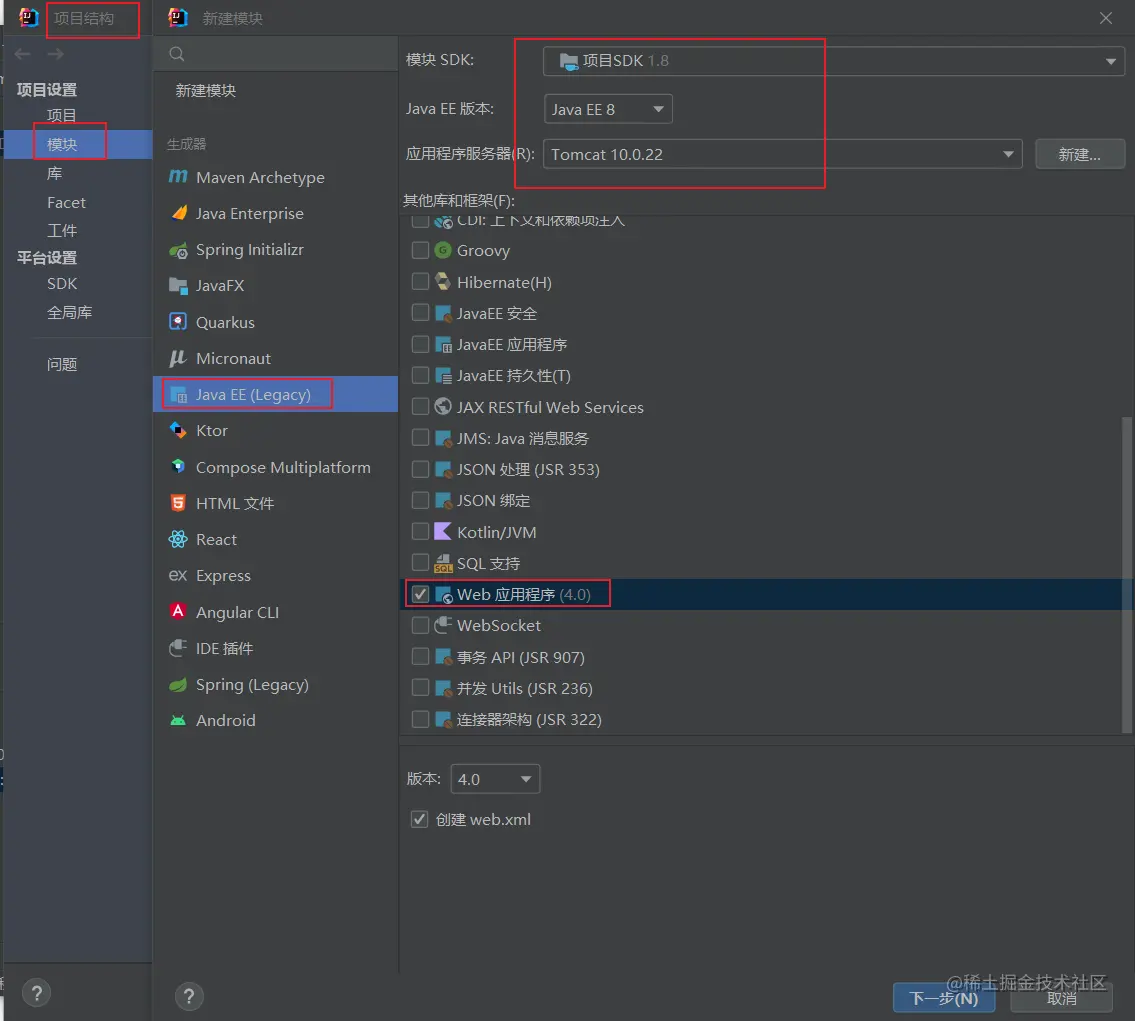This screenshot has height=1021, width=1135.
Task: Enable the Groovy checkbox
Action: [x=420, y=250]
